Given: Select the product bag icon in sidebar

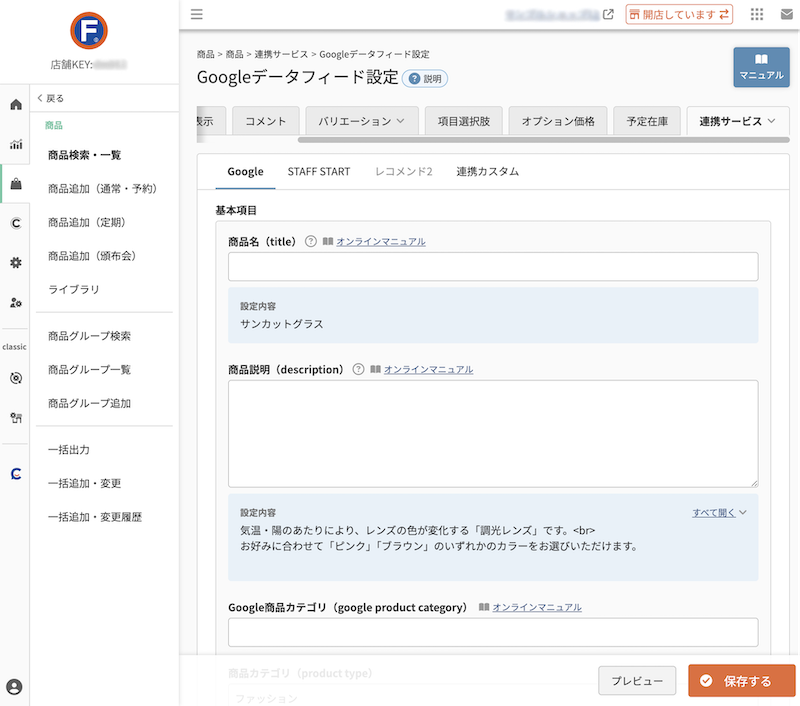Looking at the screenshot, I should click(16, 184).
